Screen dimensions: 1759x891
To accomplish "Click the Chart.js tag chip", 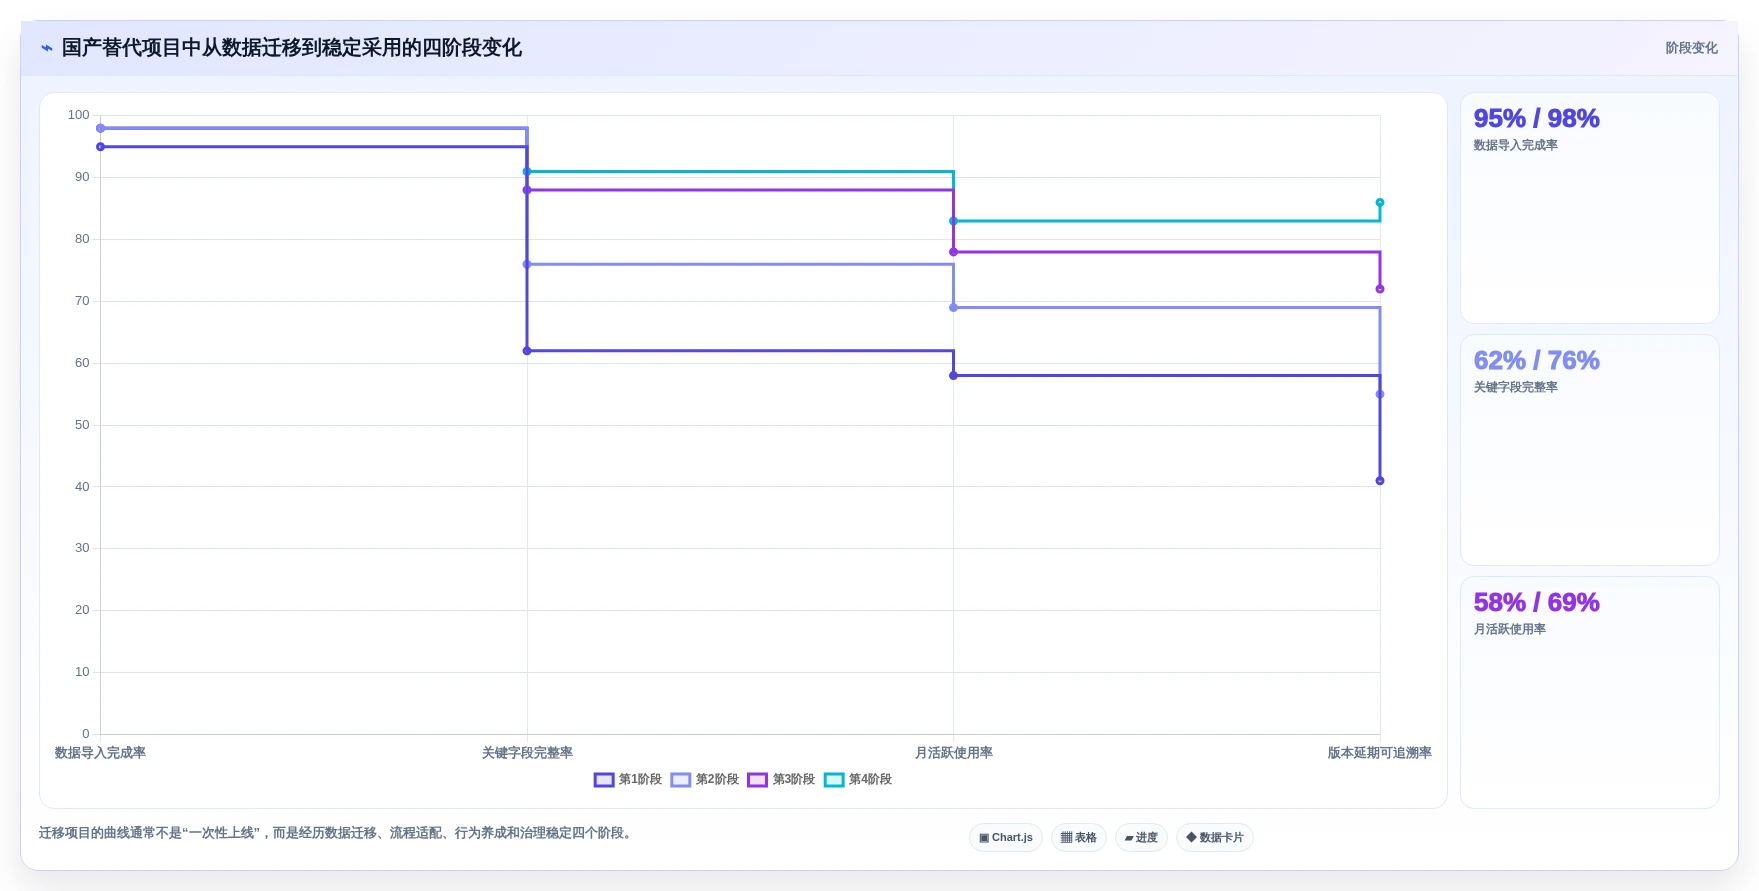I will 1006,838.
